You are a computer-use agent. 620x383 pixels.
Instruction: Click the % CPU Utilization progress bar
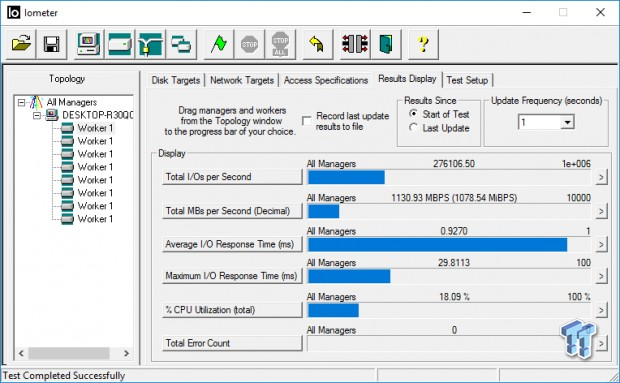tap(449, 310)
